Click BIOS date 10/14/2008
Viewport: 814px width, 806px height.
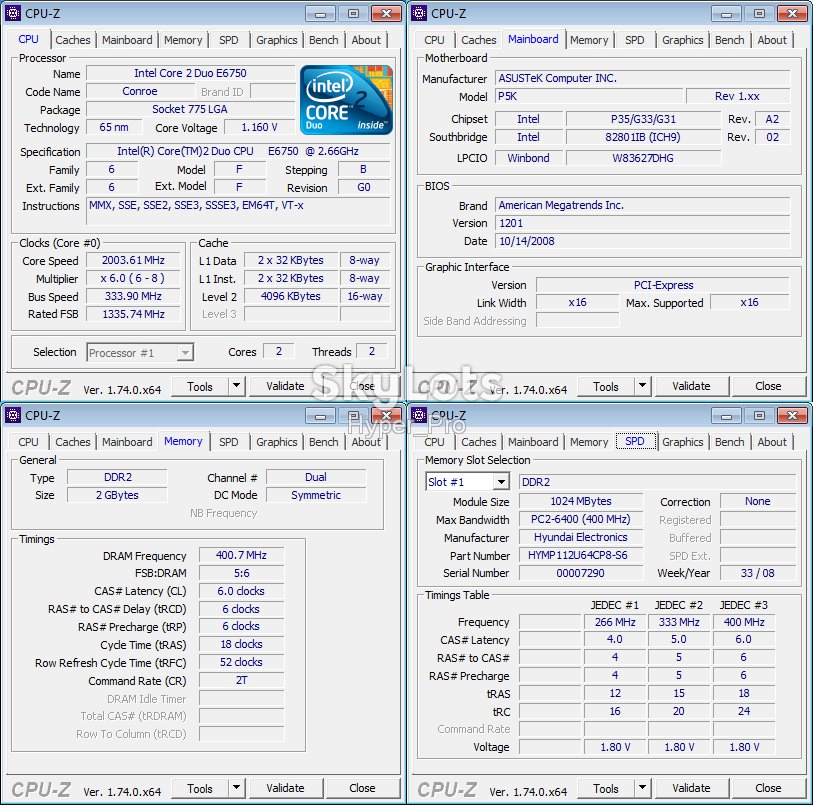pos(643,241)
